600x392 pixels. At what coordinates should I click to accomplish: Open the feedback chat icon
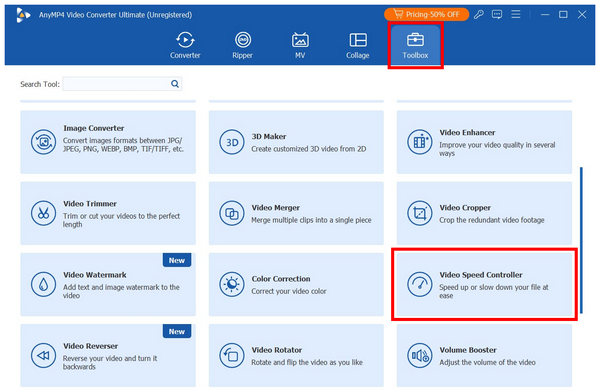[x=497, y=15]
